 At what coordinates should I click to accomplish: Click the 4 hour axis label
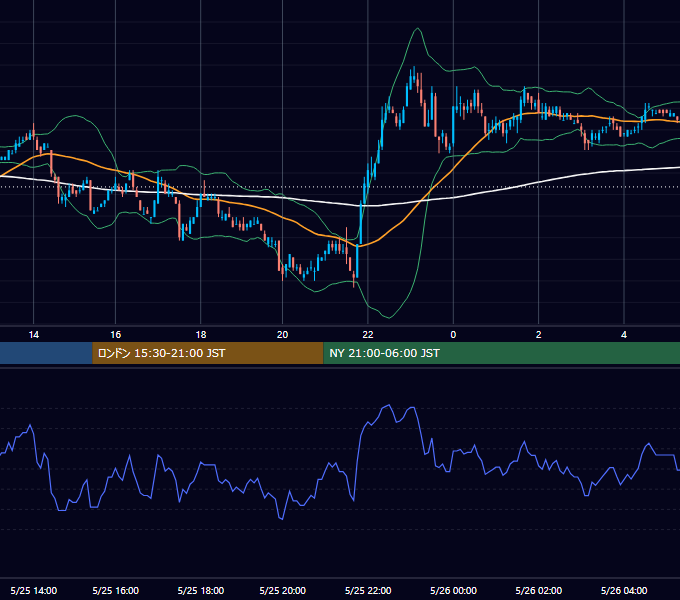[624, 335]
